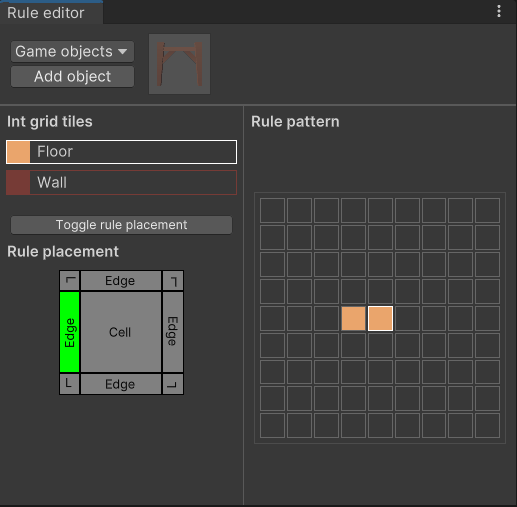Toggle the top Edge placement
This screenshot has height=507, width=517.
[121, 281]
